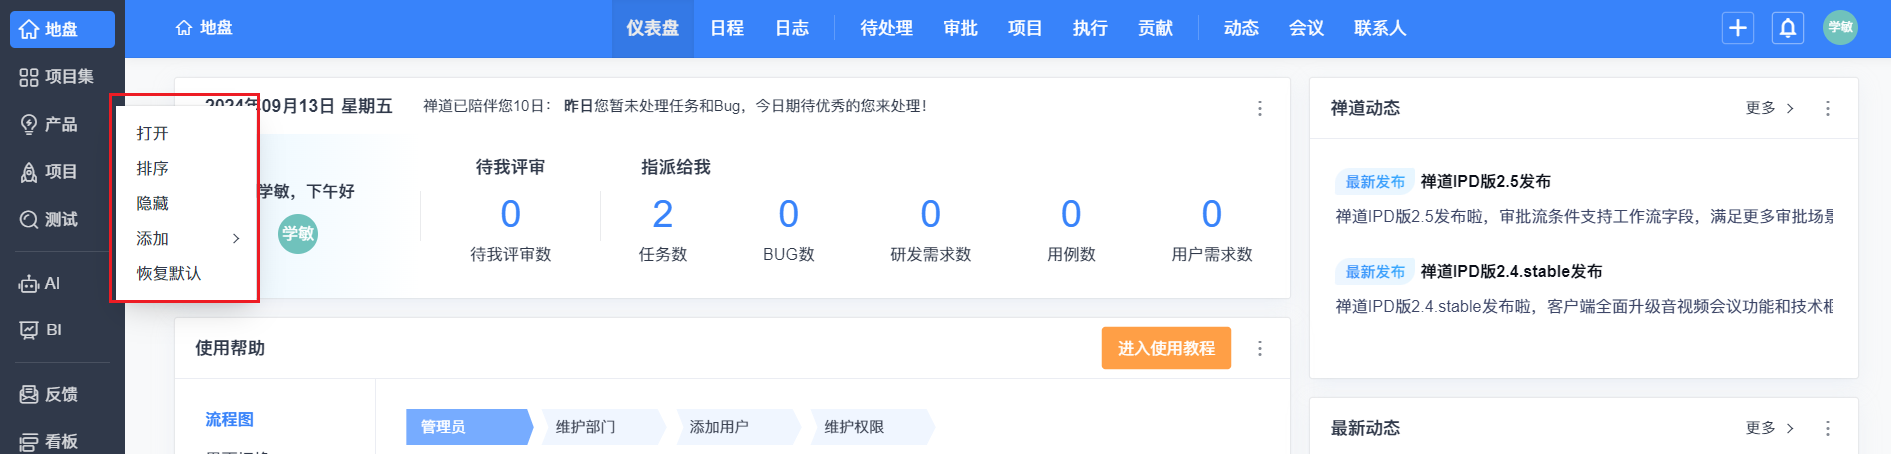Open the BI chart icon in sidebar
The image size is (1891, 454).
click(29, 330)
